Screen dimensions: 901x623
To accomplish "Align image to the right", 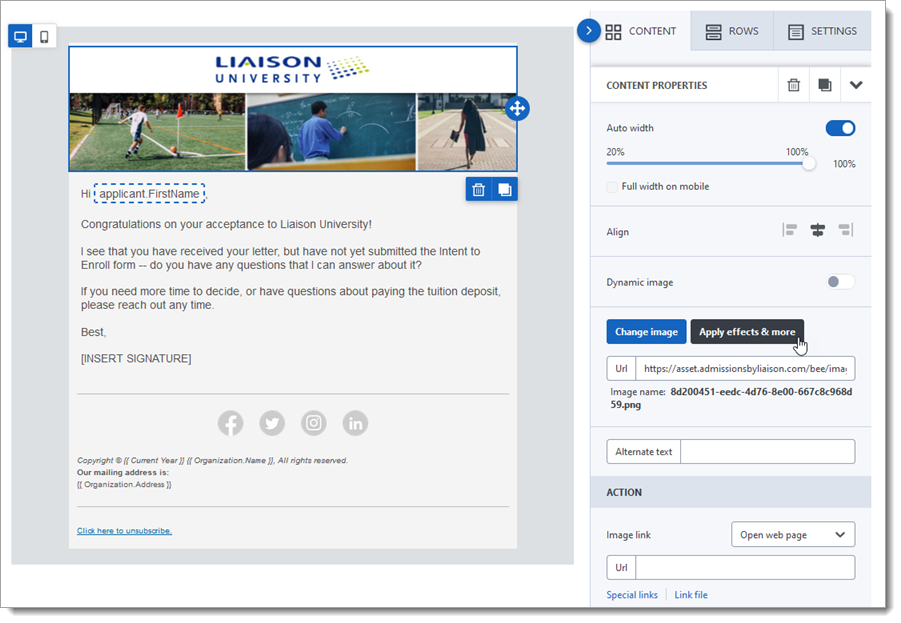I will coord(846,230).
